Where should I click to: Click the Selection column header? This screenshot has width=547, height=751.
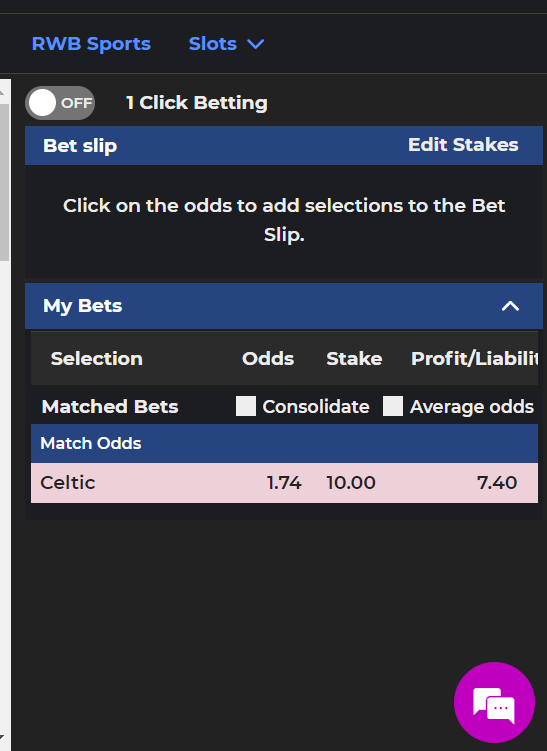tap(97, 358)
